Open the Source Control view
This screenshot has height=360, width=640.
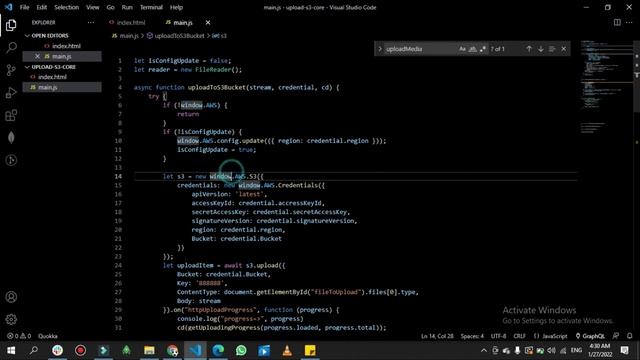pyautogui.click(x=11, y=70)
